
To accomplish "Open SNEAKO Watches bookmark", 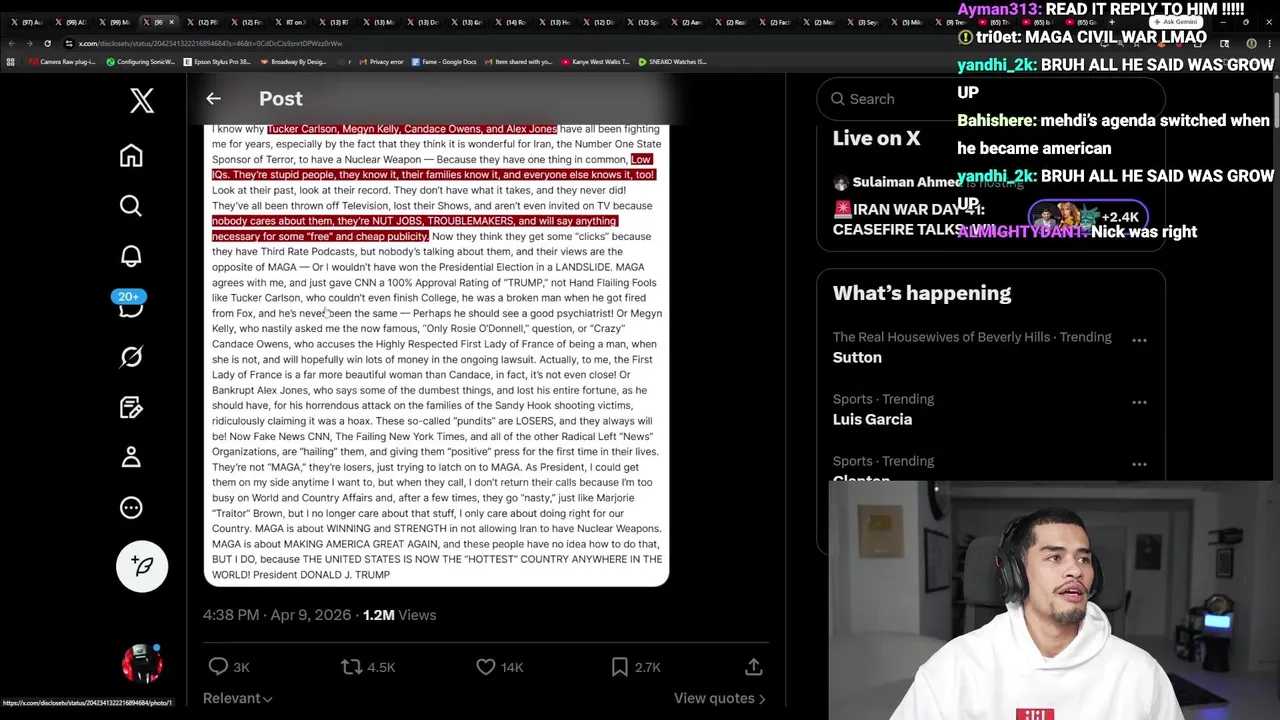I will click(673, 62).
